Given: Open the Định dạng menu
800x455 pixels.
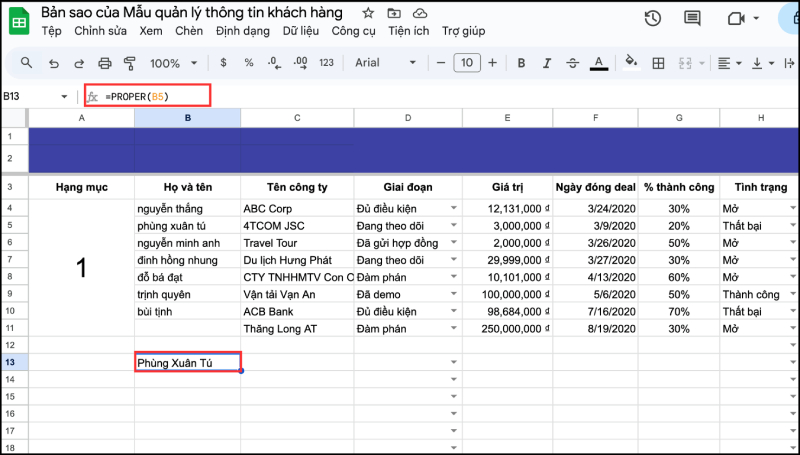Looking at the screenshot, I should [243, 31].
